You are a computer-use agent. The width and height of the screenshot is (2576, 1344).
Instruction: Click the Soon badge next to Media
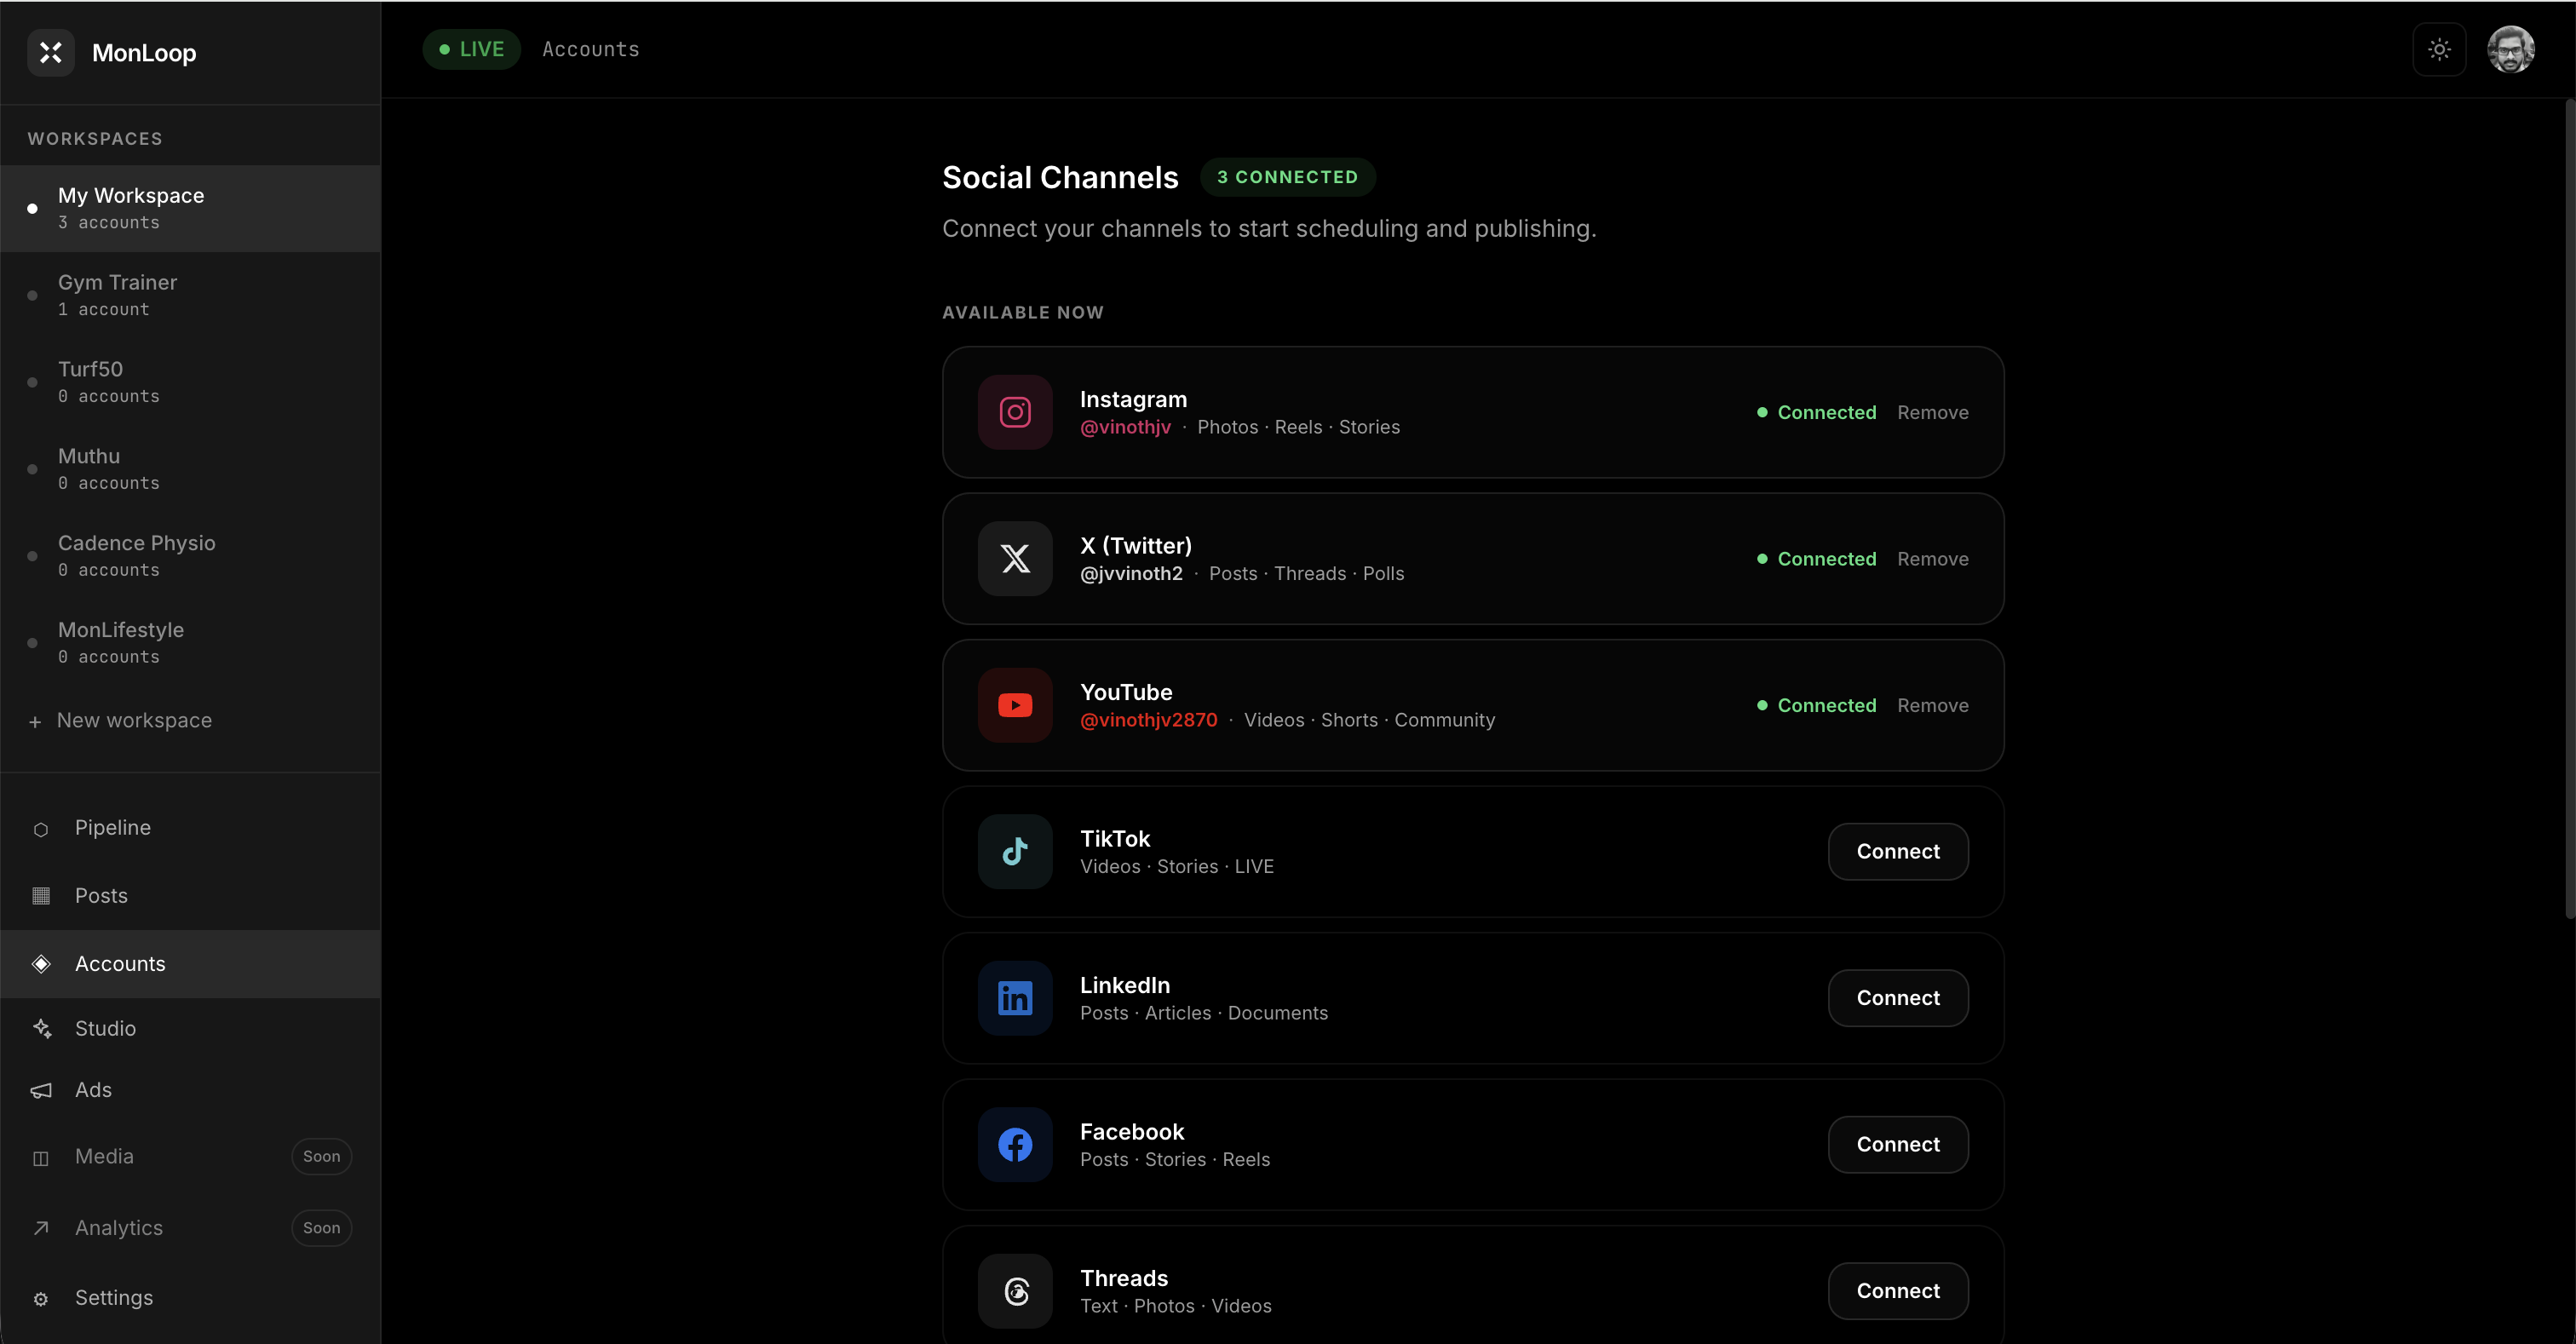point(321,1156)
